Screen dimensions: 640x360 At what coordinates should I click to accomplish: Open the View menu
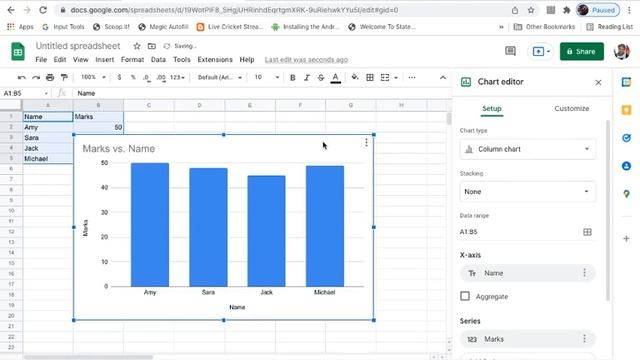point(80,60)
